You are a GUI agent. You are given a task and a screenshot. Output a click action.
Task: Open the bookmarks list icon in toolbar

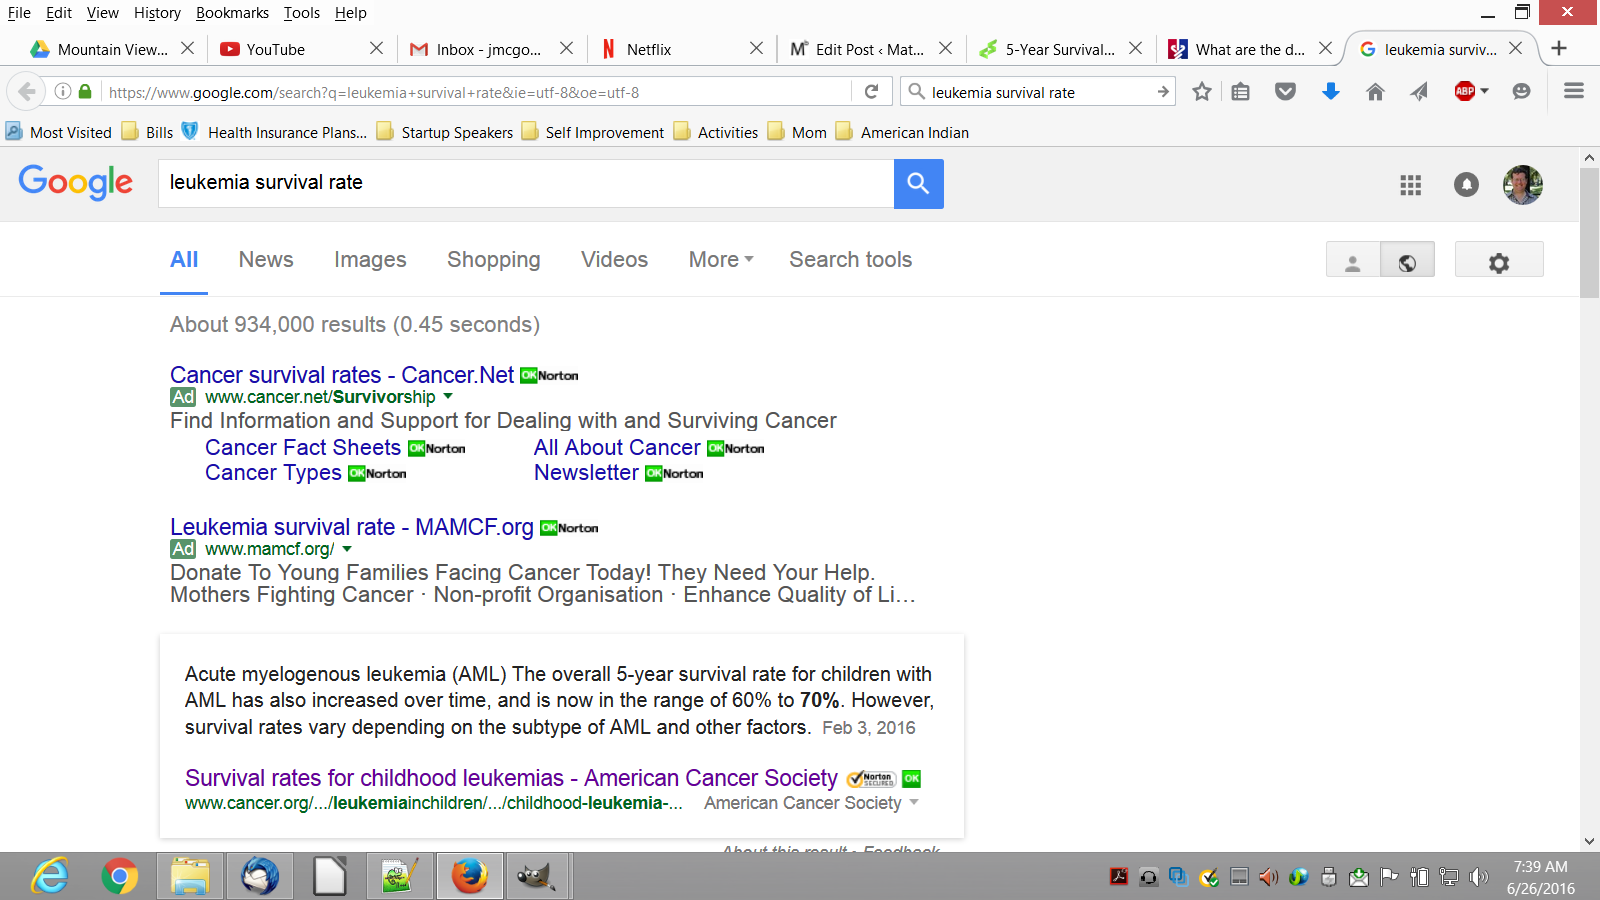pos(1241,92)
